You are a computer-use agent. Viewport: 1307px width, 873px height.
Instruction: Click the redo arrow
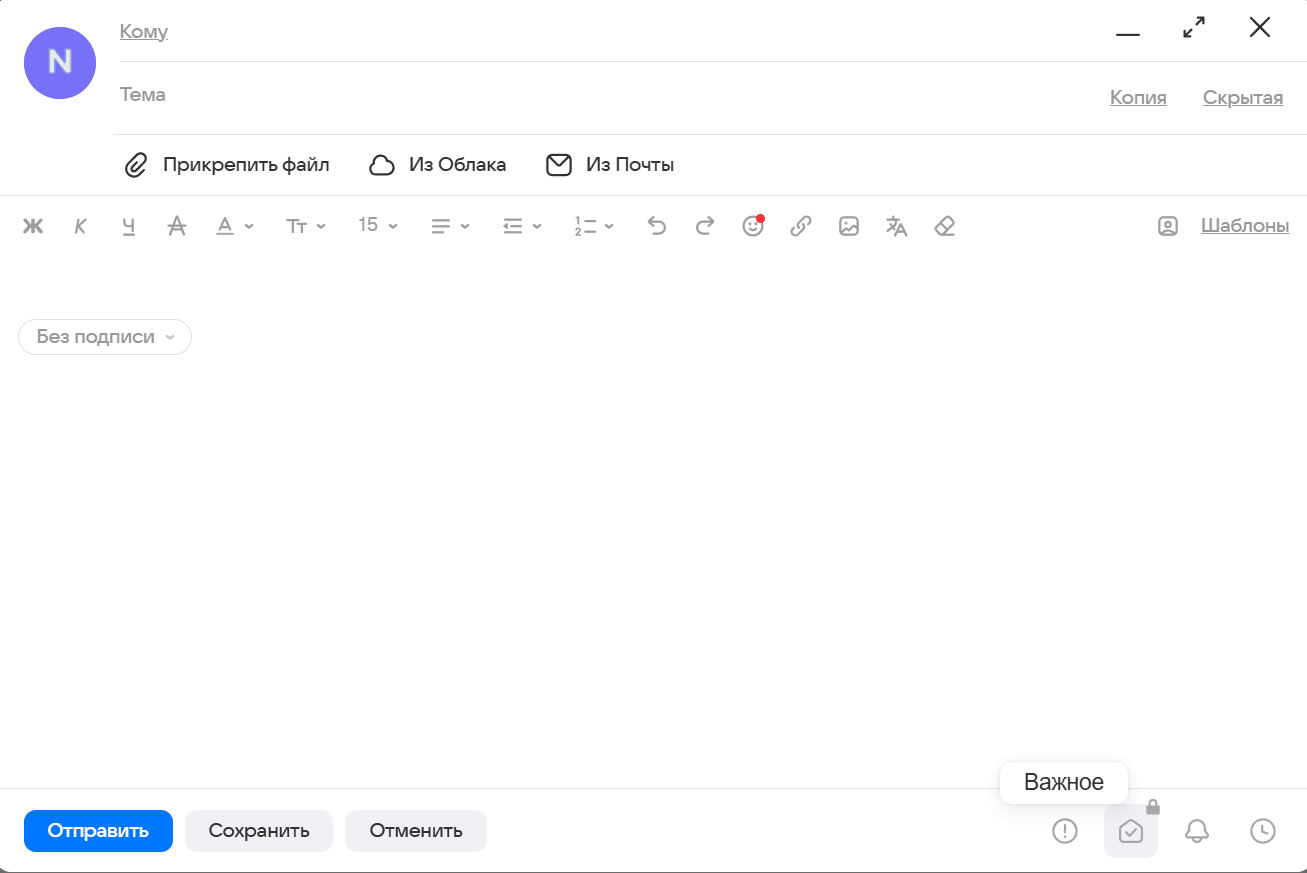click(705, 226)
